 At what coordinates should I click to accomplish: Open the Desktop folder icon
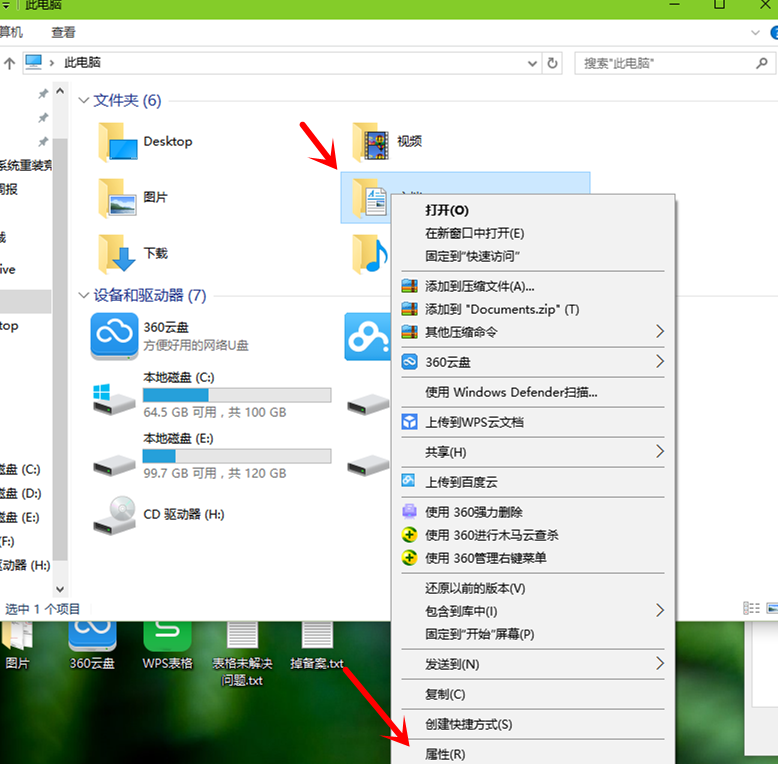tap(118, 142)
